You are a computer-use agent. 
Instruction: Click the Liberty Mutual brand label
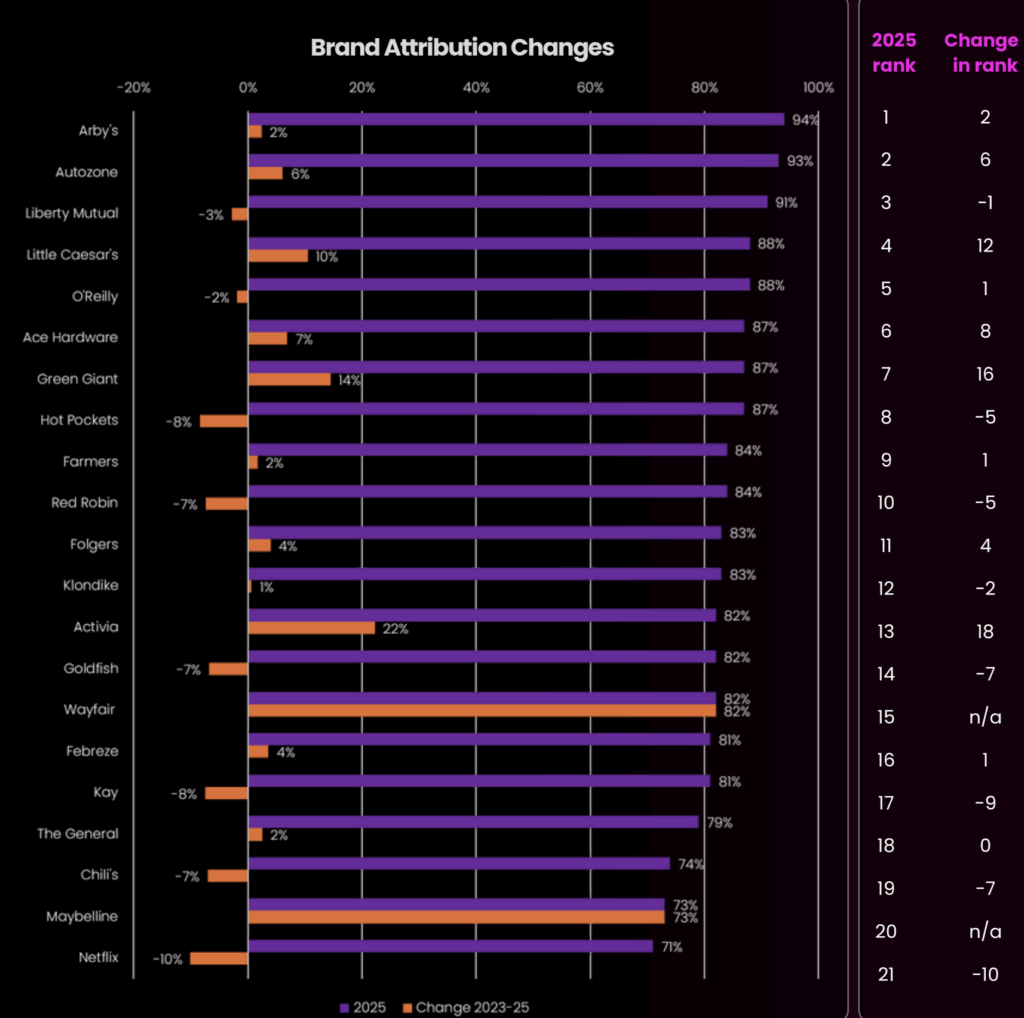[x=71, y=213]
